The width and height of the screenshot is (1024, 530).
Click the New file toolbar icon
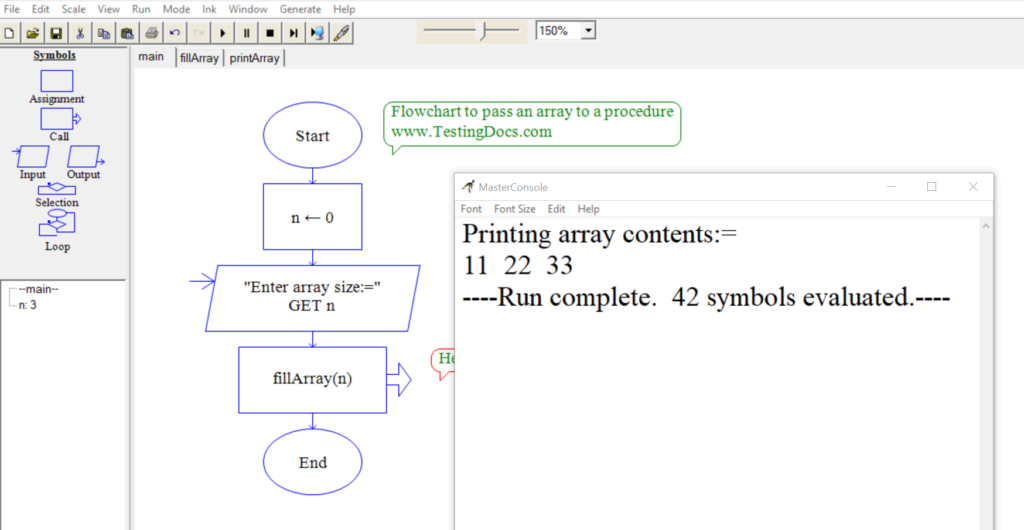click(9, 33)
